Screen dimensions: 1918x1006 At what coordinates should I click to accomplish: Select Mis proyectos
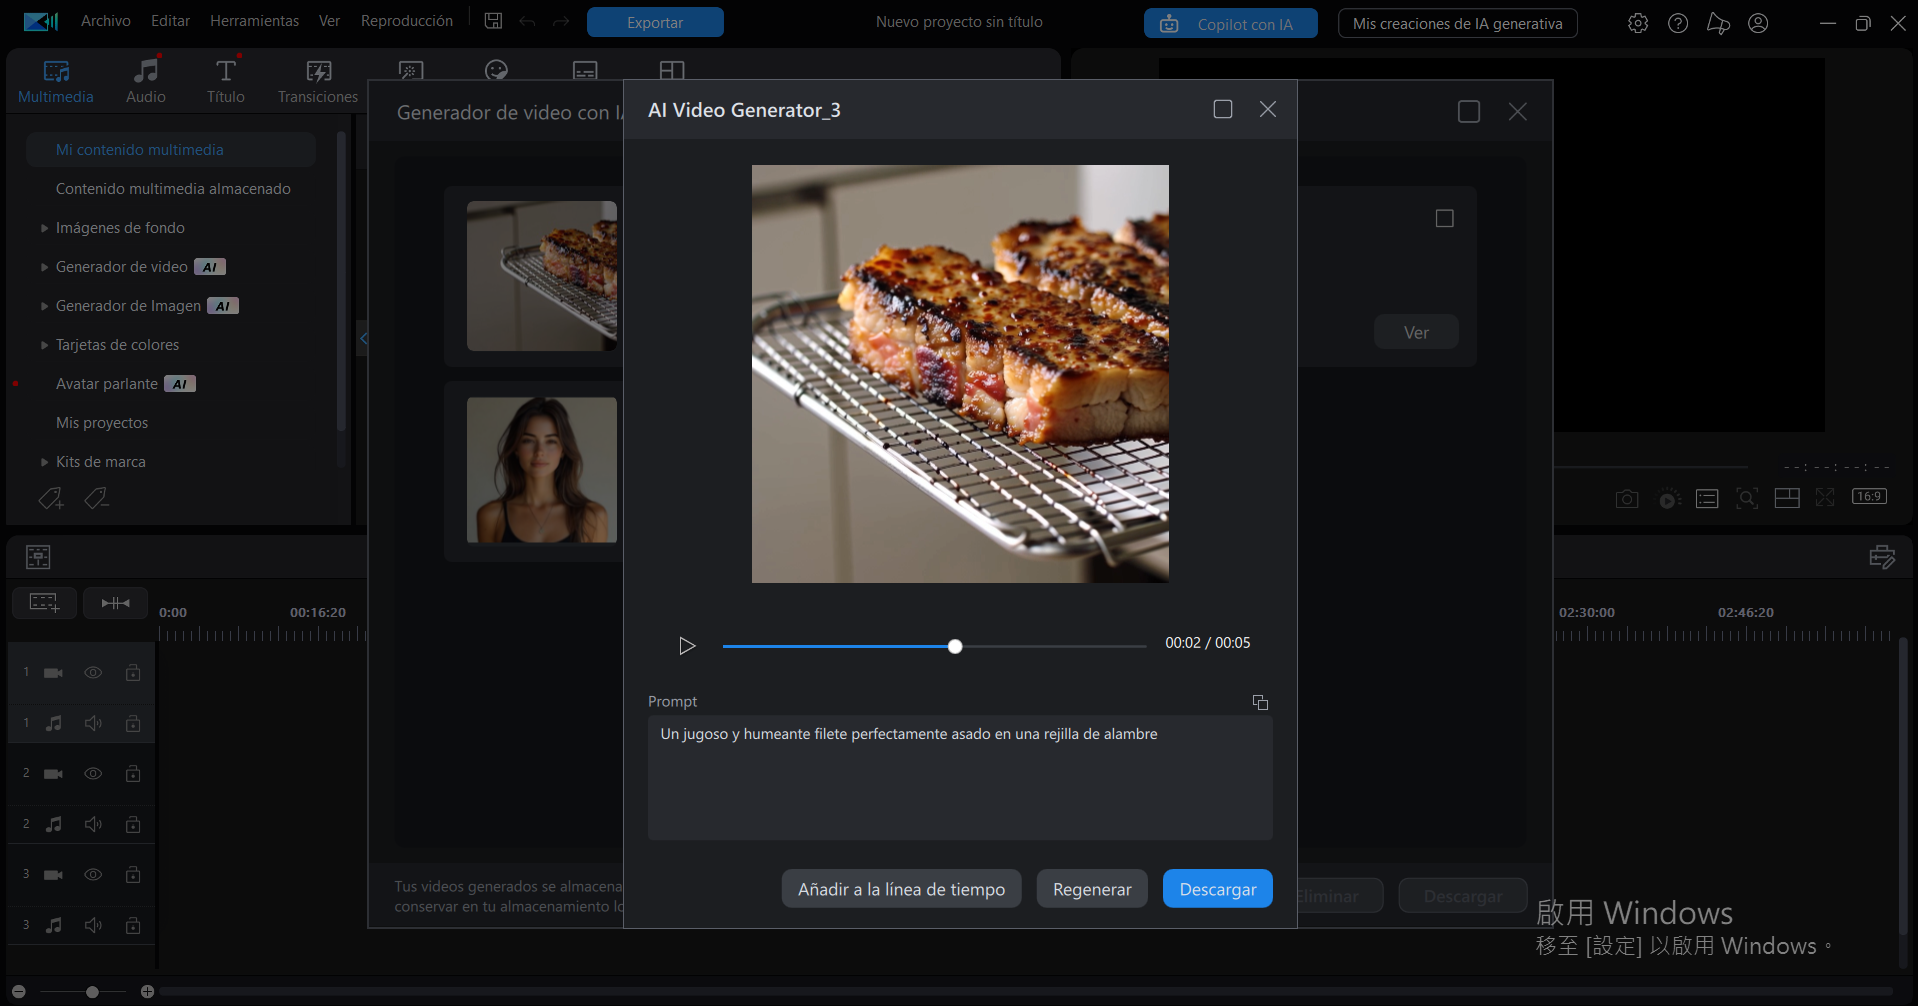(x=102, y=423)
